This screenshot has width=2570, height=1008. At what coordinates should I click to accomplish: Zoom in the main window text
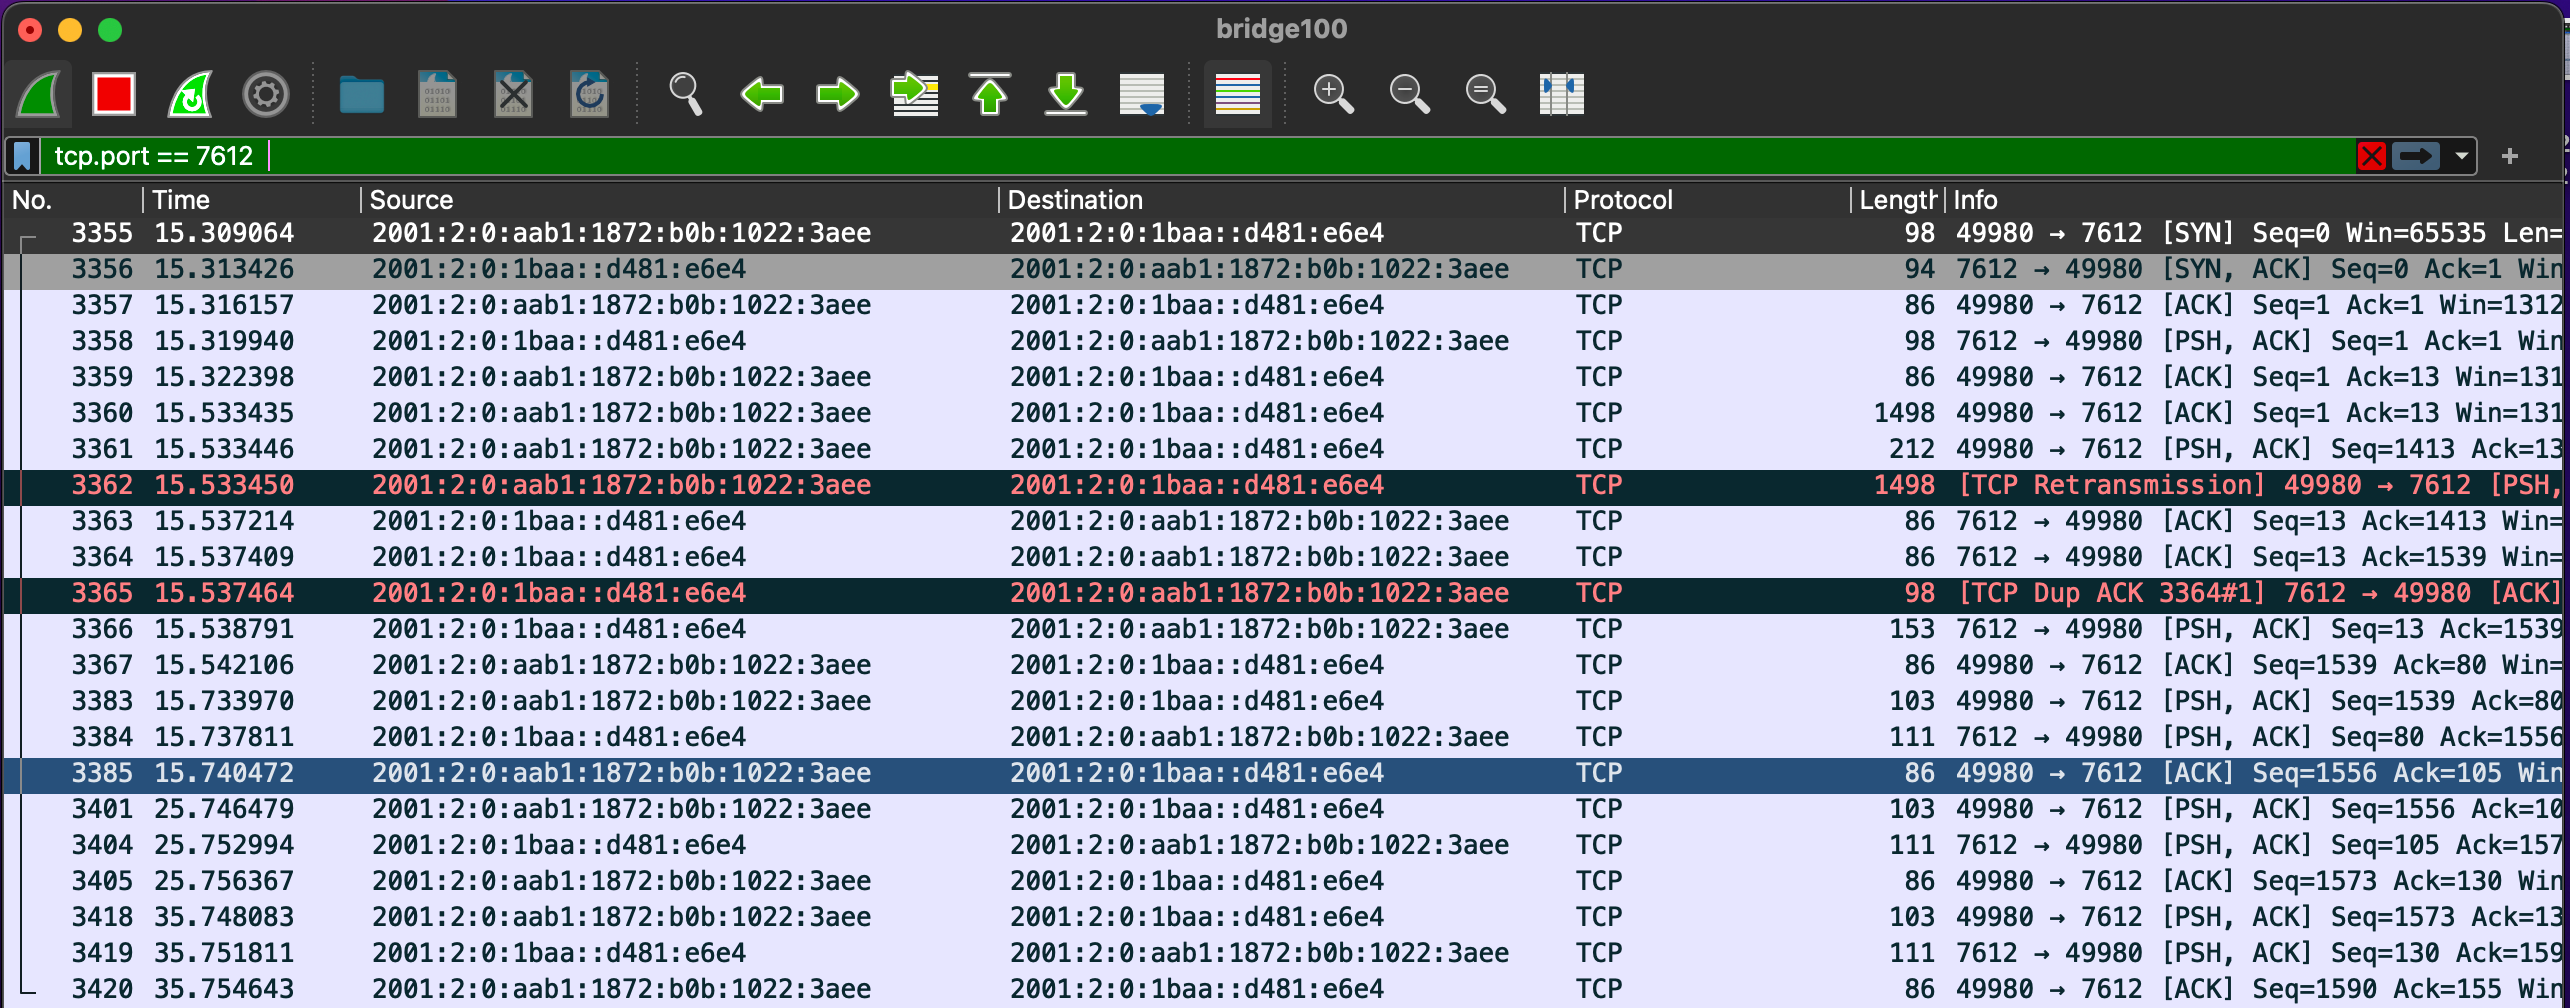(x=1333, y=94)
